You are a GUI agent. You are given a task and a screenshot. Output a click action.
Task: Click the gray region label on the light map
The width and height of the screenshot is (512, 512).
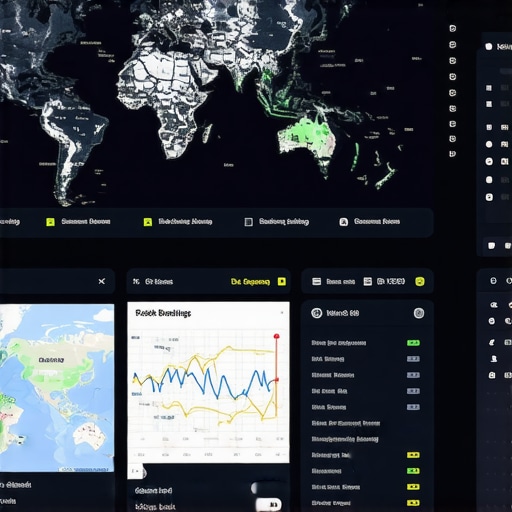[51, 360]
